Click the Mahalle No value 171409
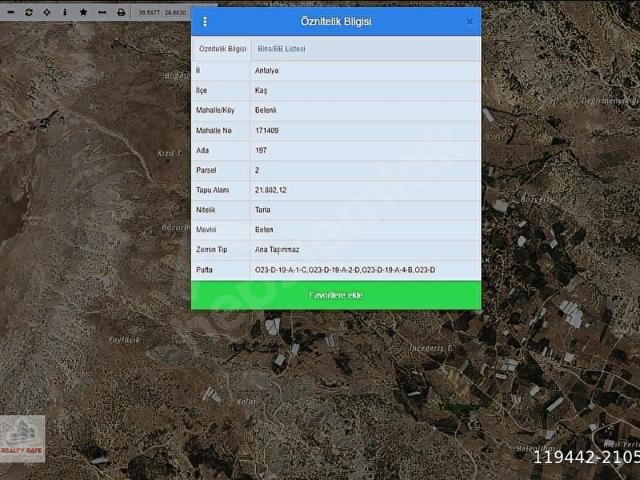 tap(267, 130)
